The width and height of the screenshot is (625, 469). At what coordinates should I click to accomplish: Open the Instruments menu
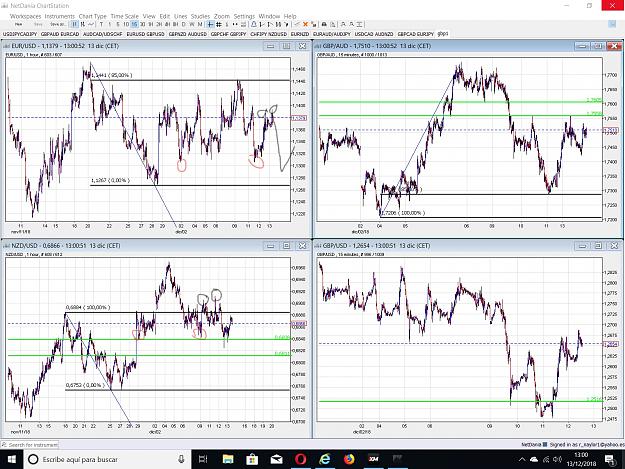(x=60, y=16)
